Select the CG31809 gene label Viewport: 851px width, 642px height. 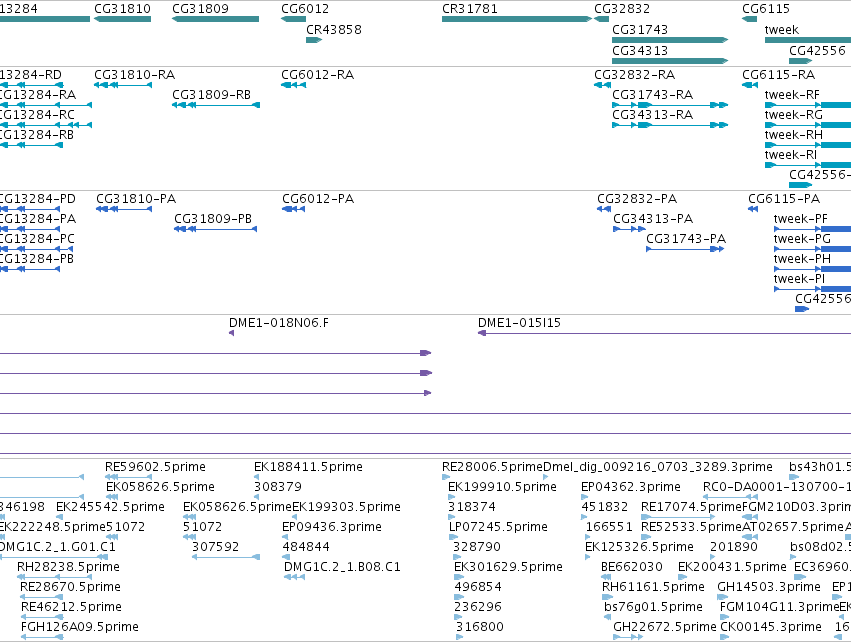tap(200, 9)
